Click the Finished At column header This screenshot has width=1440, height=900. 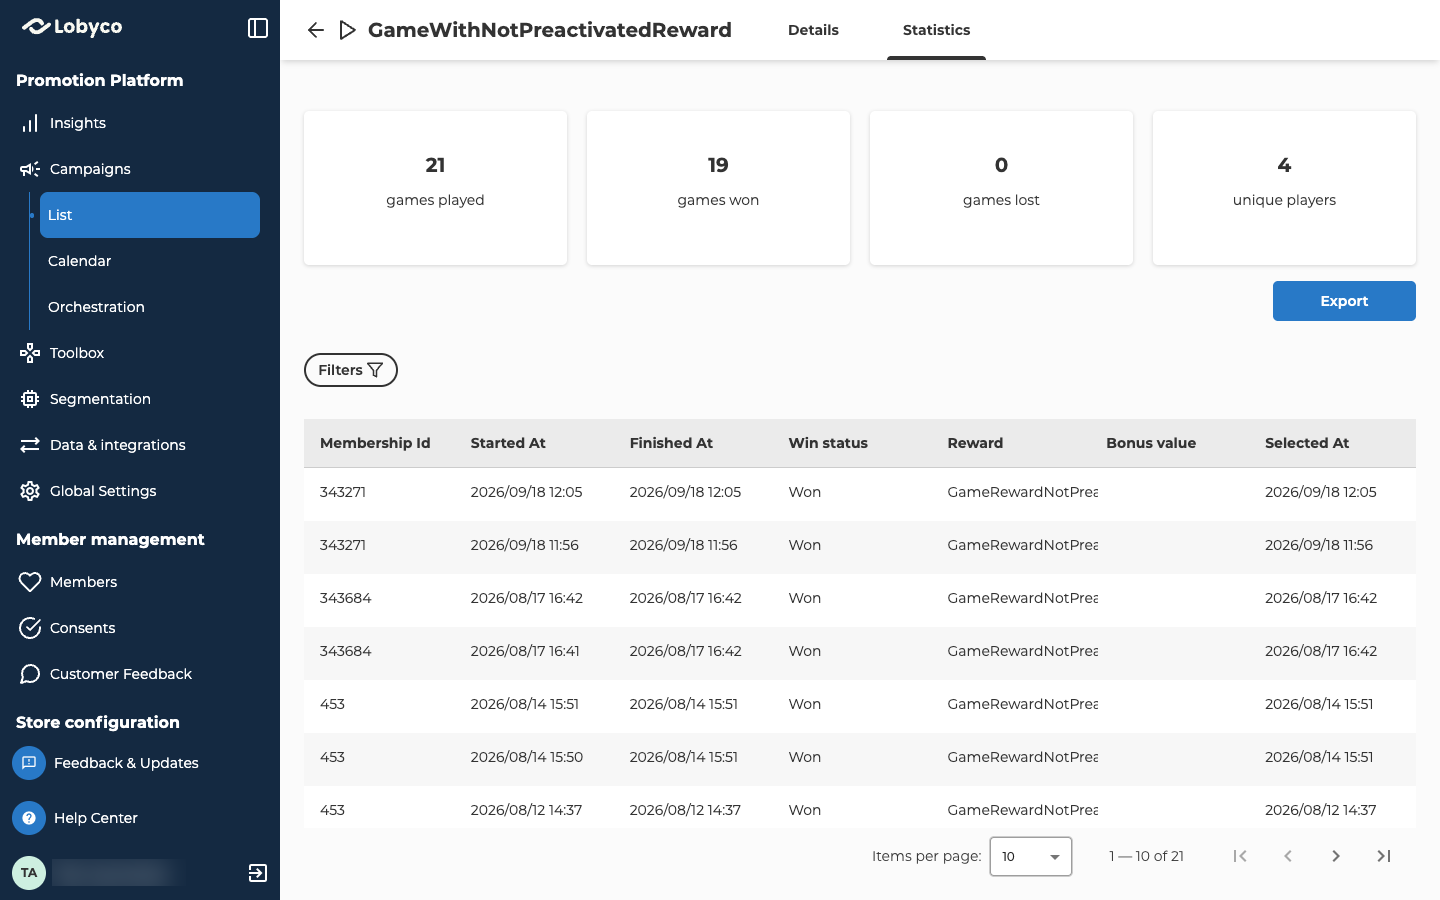pyautogui.click(x=671, y=443)
